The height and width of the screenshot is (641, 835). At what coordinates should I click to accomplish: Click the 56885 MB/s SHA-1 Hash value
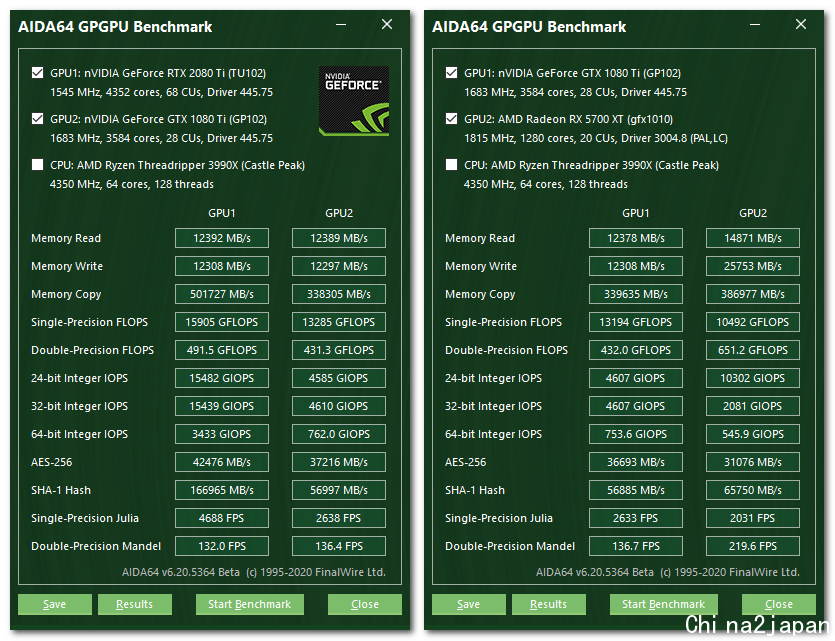coord(635,490)
